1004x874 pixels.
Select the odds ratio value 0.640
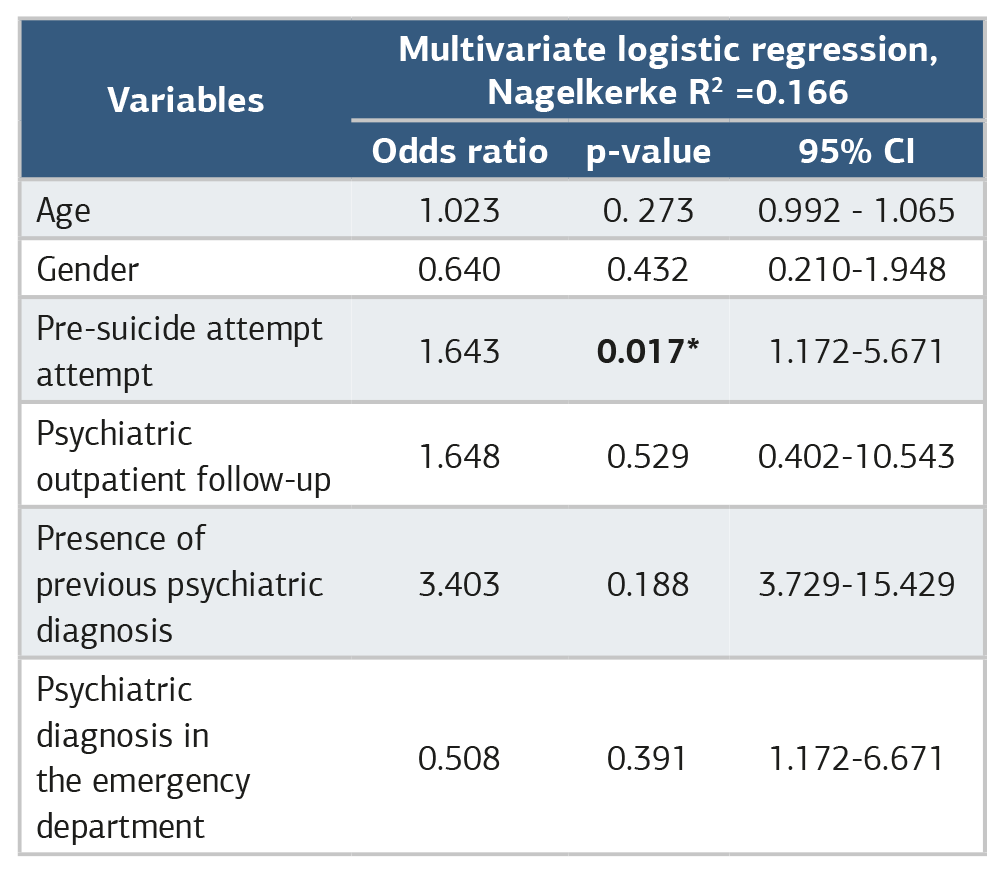point(459,269)
